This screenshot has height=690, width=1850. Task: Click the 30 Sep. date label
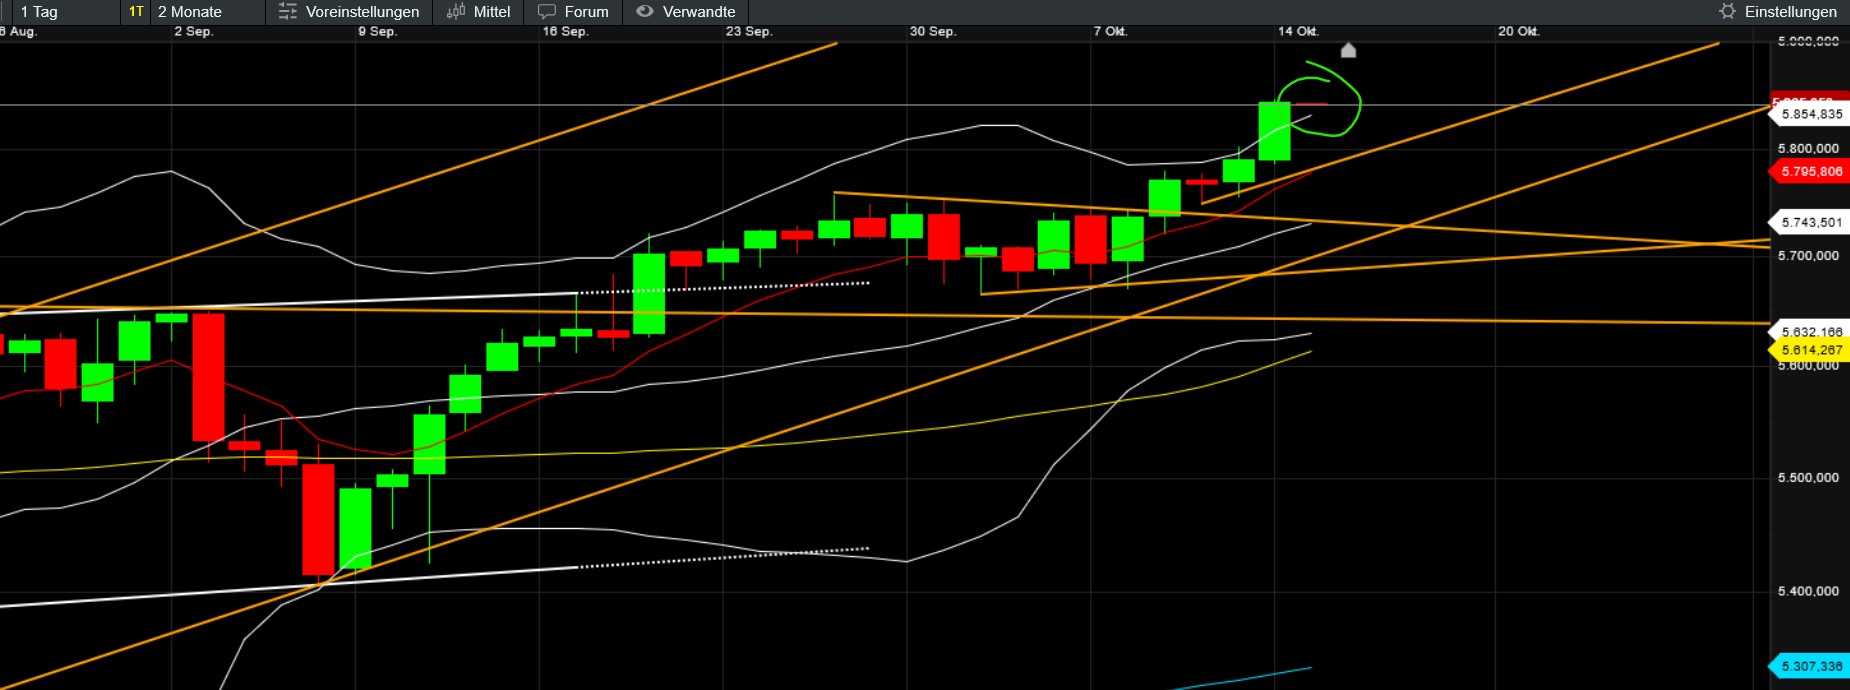coord(933,32)
